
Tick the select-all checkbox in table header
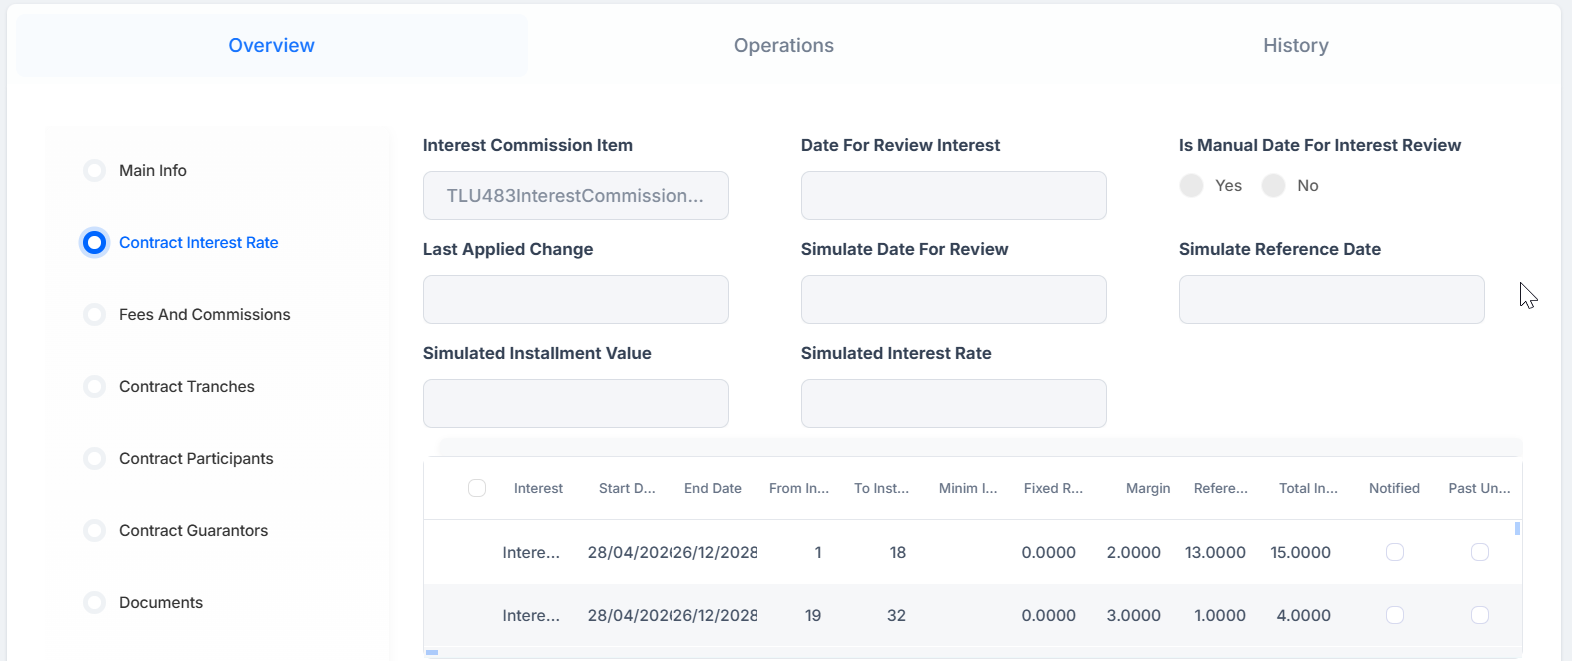477,488
